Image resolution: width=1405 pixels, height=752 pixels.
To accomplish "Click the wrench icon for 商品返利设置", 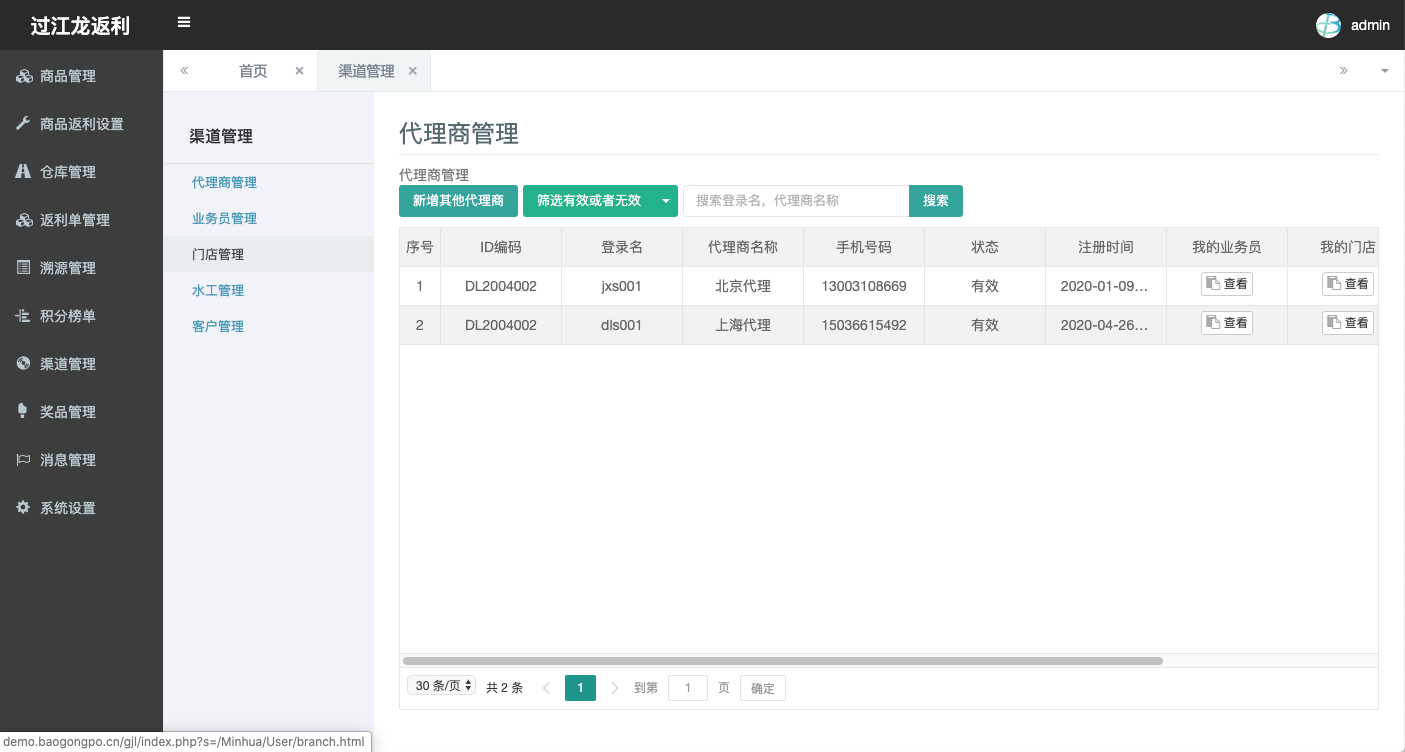I will click(24, 124).
